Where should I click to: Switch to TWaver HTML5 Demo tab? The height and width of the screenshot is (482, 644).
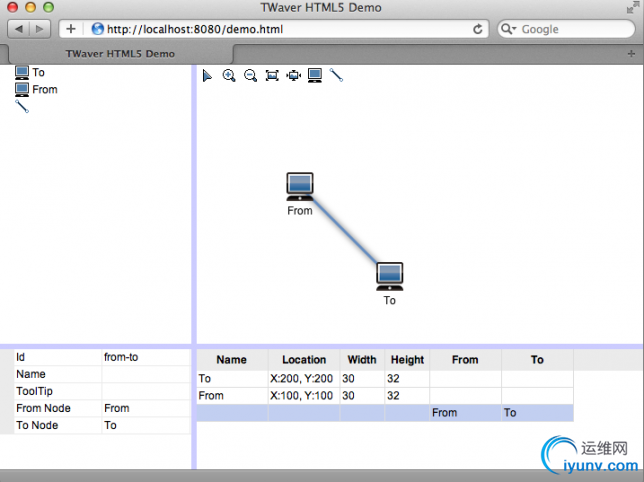point(120,54)
